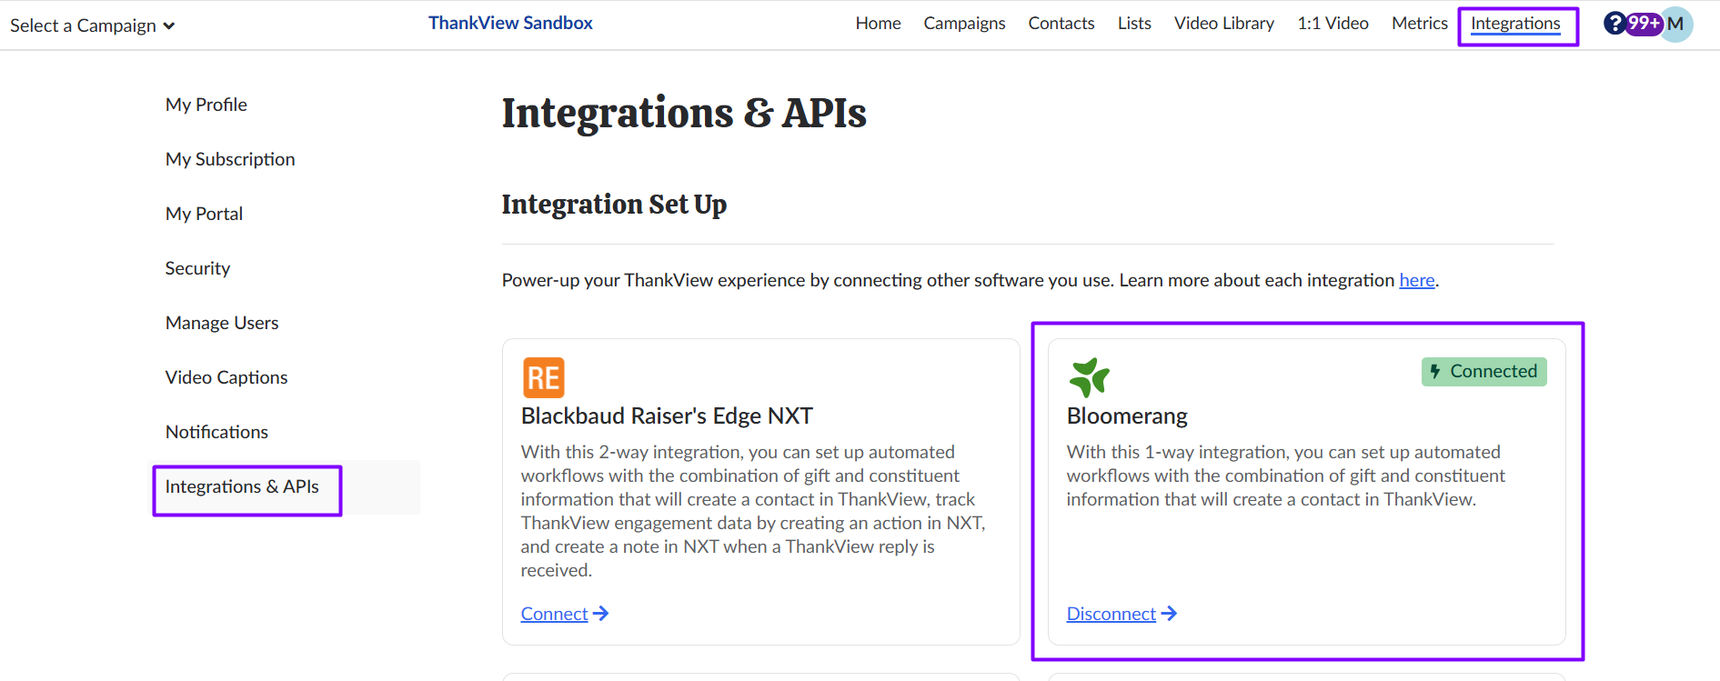Image resolution: width=1720 pixels, height=681 pixels.
Task: Click the green Bloomerang logo icon
Action: 1089,377
